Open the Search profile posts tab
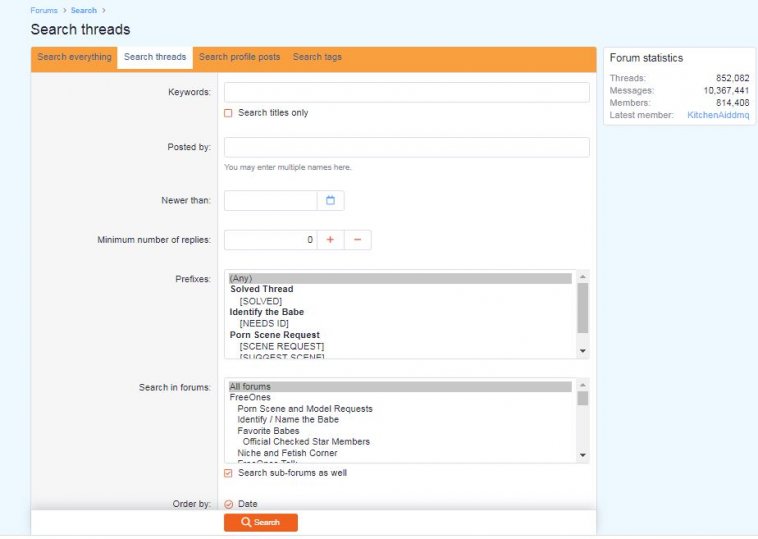The height and width of the screenshot is (539, 758). (239, 57)
